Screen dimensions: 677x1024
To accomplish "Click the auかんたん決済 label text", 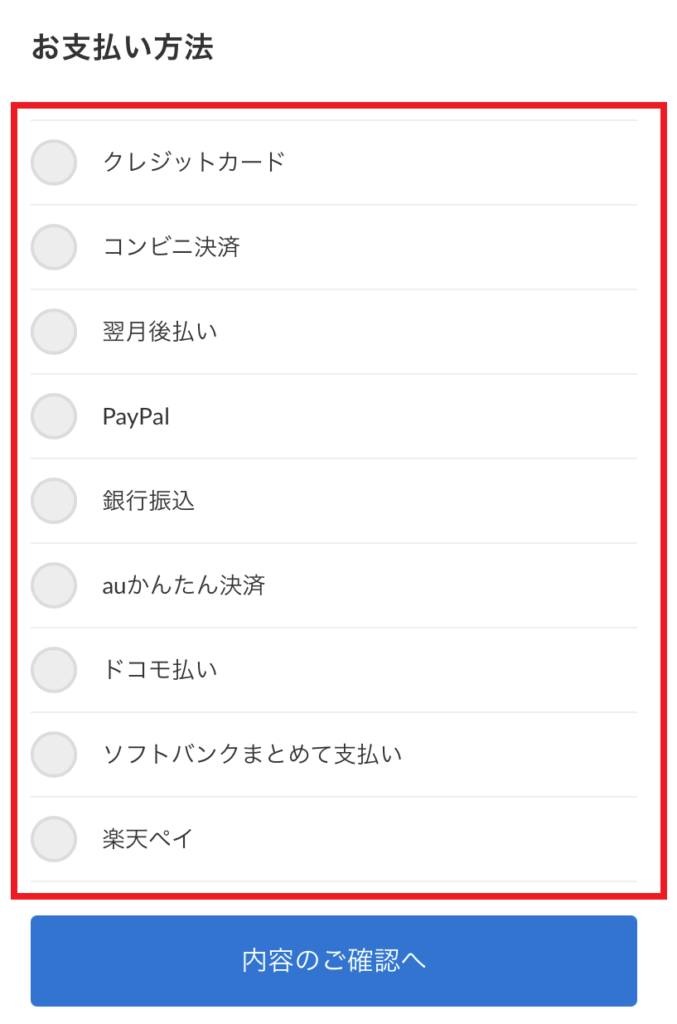I will click(183, 585).
